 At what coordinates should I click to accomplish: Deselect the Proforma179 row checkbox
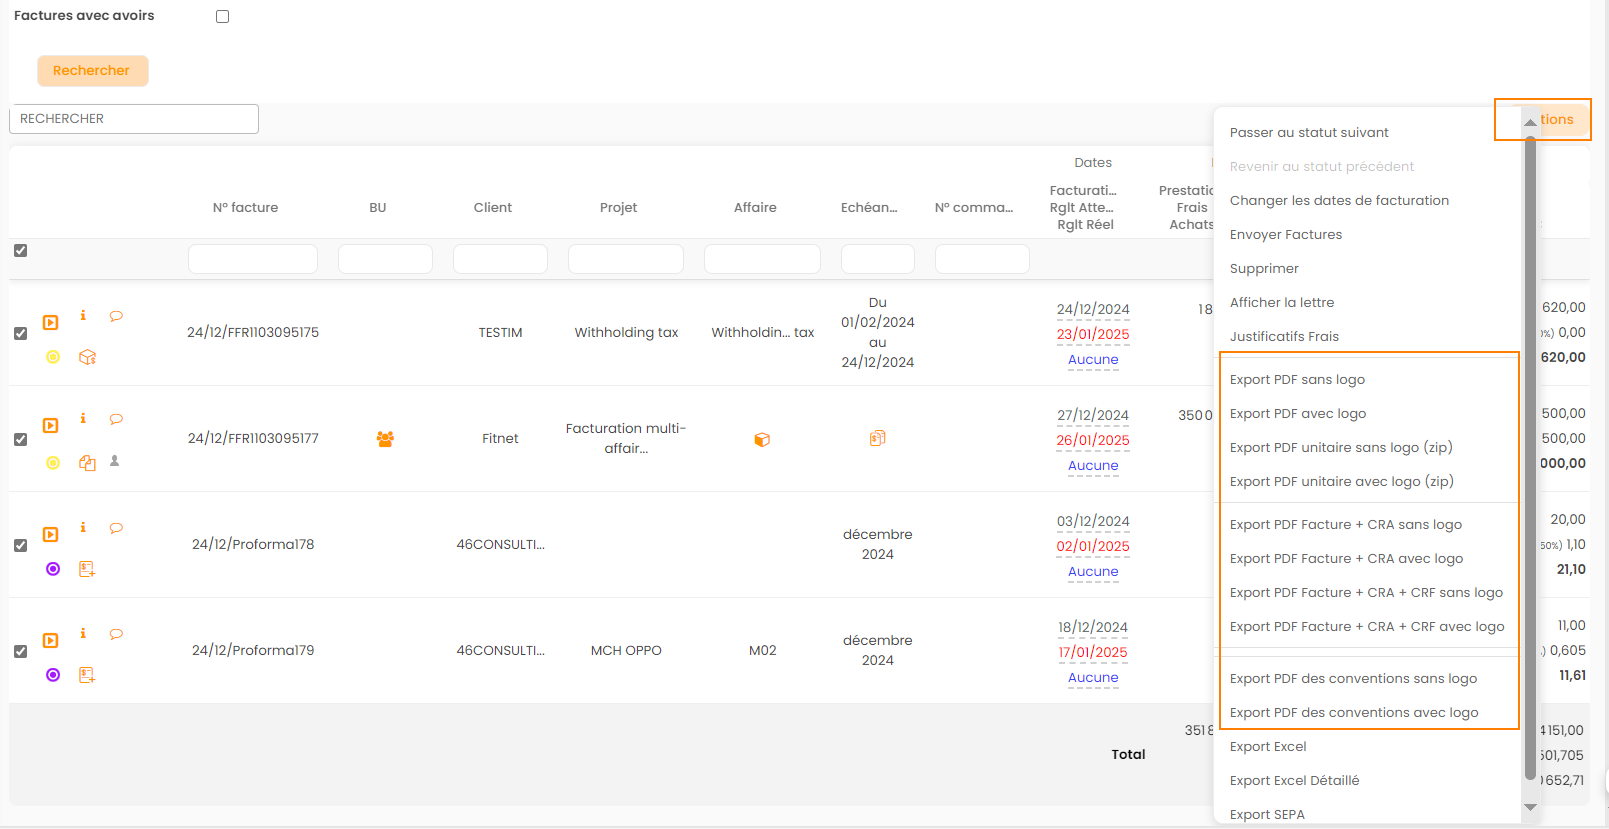click(x=20, y=651)
